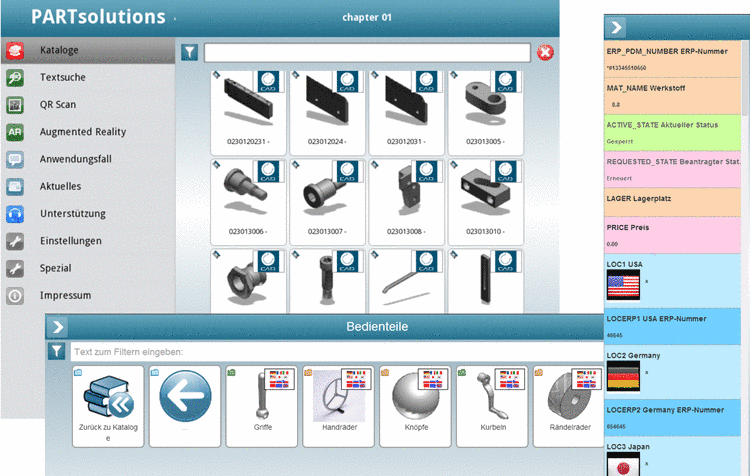This screenshot has width=750, height=476.
Task: Open Einstellungen entry
Action: pyautogui.click(x=88, y=241)
